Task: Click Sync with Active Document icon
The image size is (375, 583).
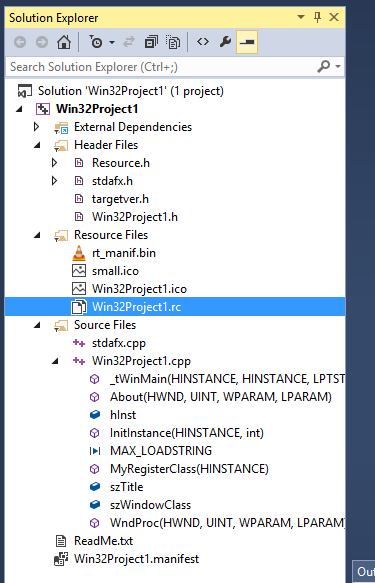Action: (x=129, y=42)
